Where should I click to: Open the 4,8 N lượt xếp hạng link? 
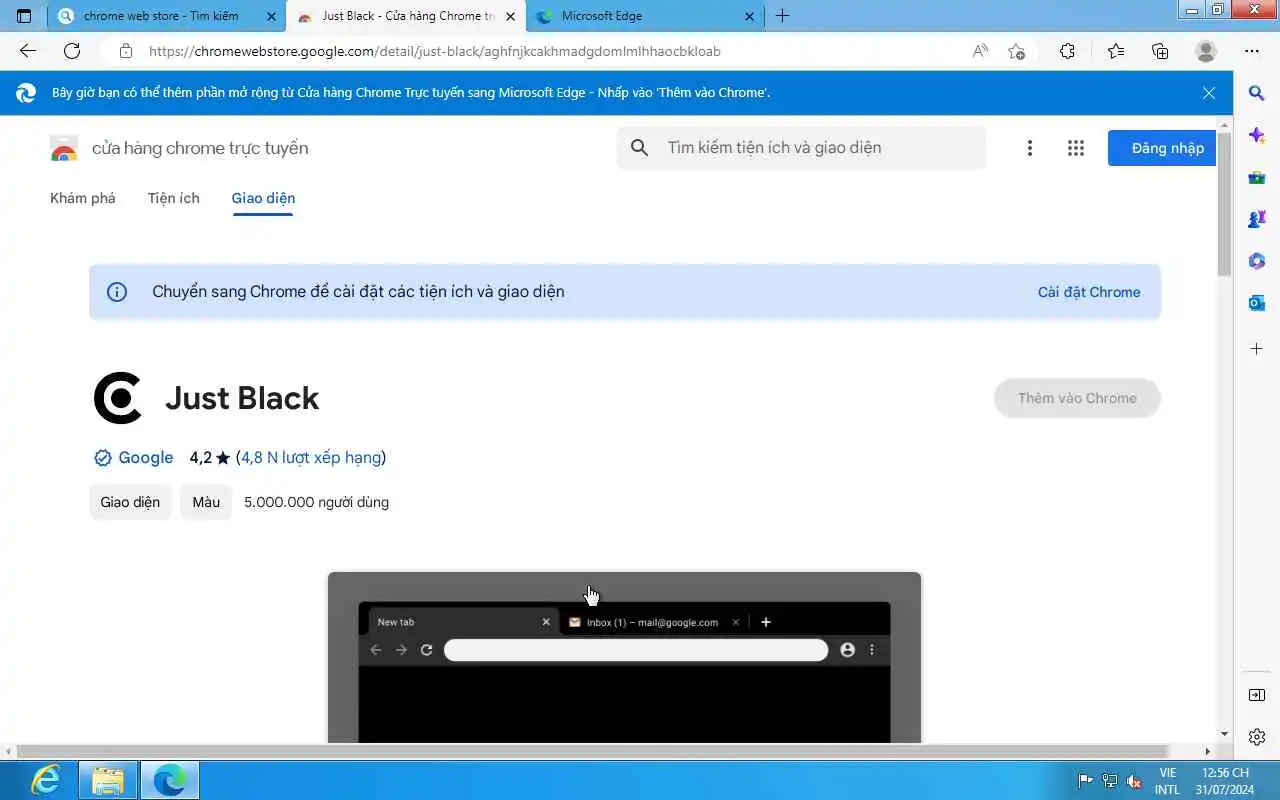pos(311,457)
